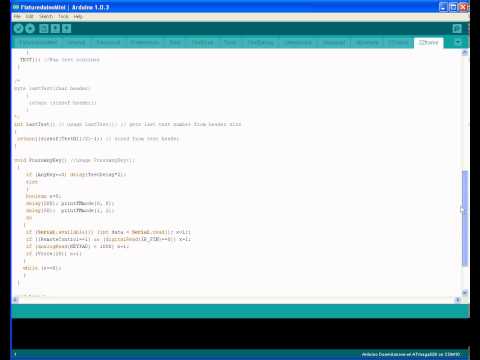Open the Tools menu

tap(63, 16)
